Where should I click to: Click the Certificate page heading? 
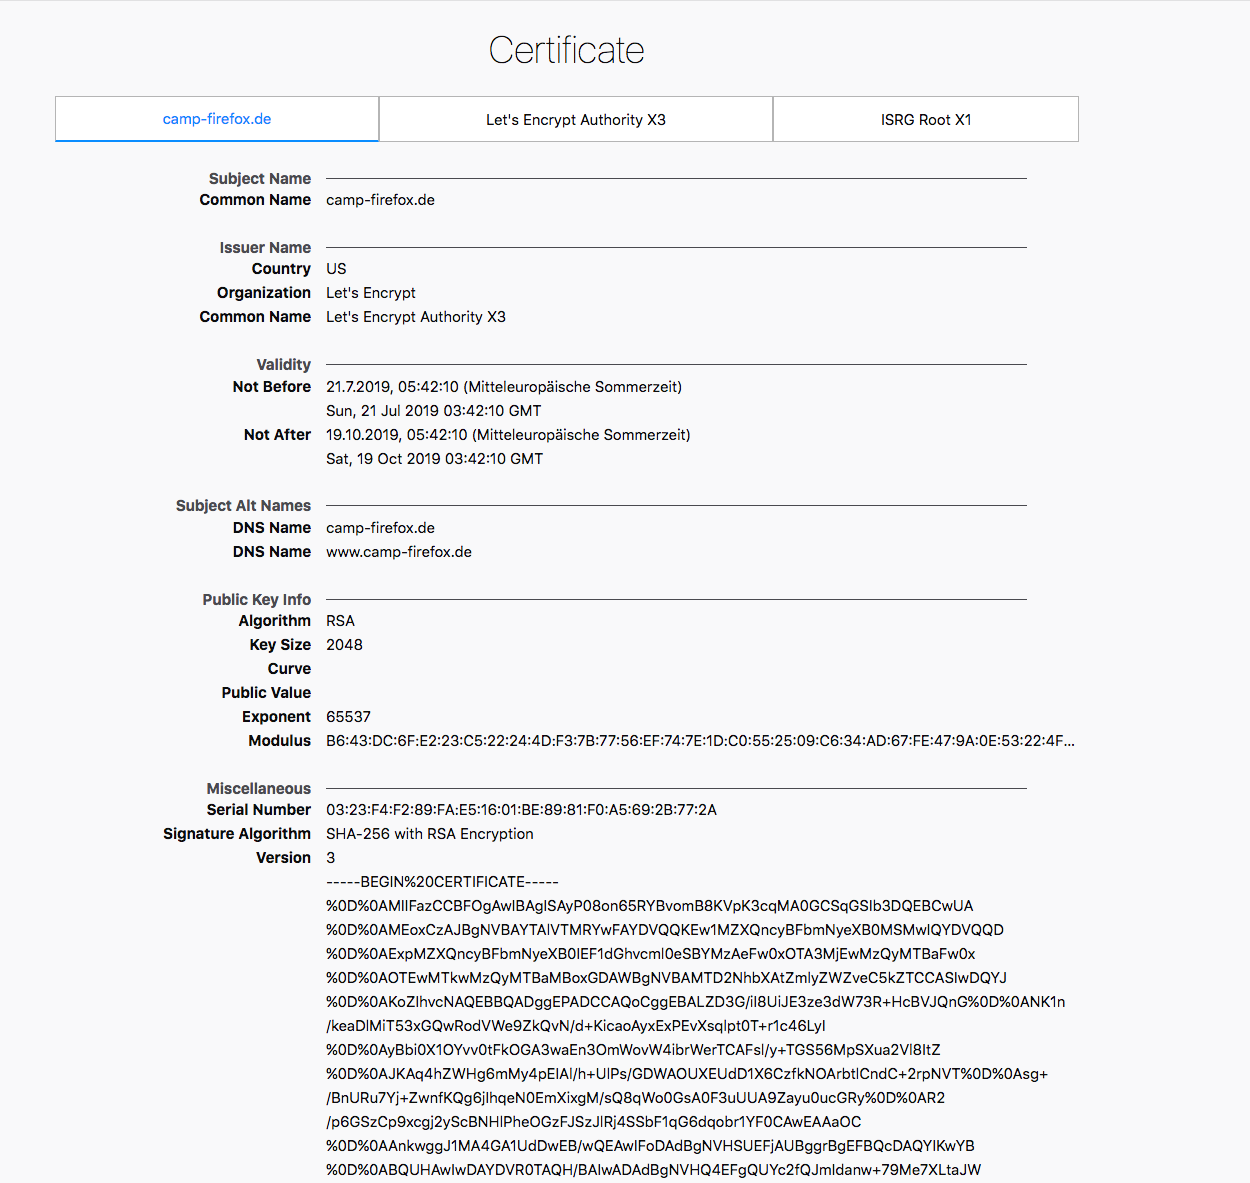coord(566,50)
